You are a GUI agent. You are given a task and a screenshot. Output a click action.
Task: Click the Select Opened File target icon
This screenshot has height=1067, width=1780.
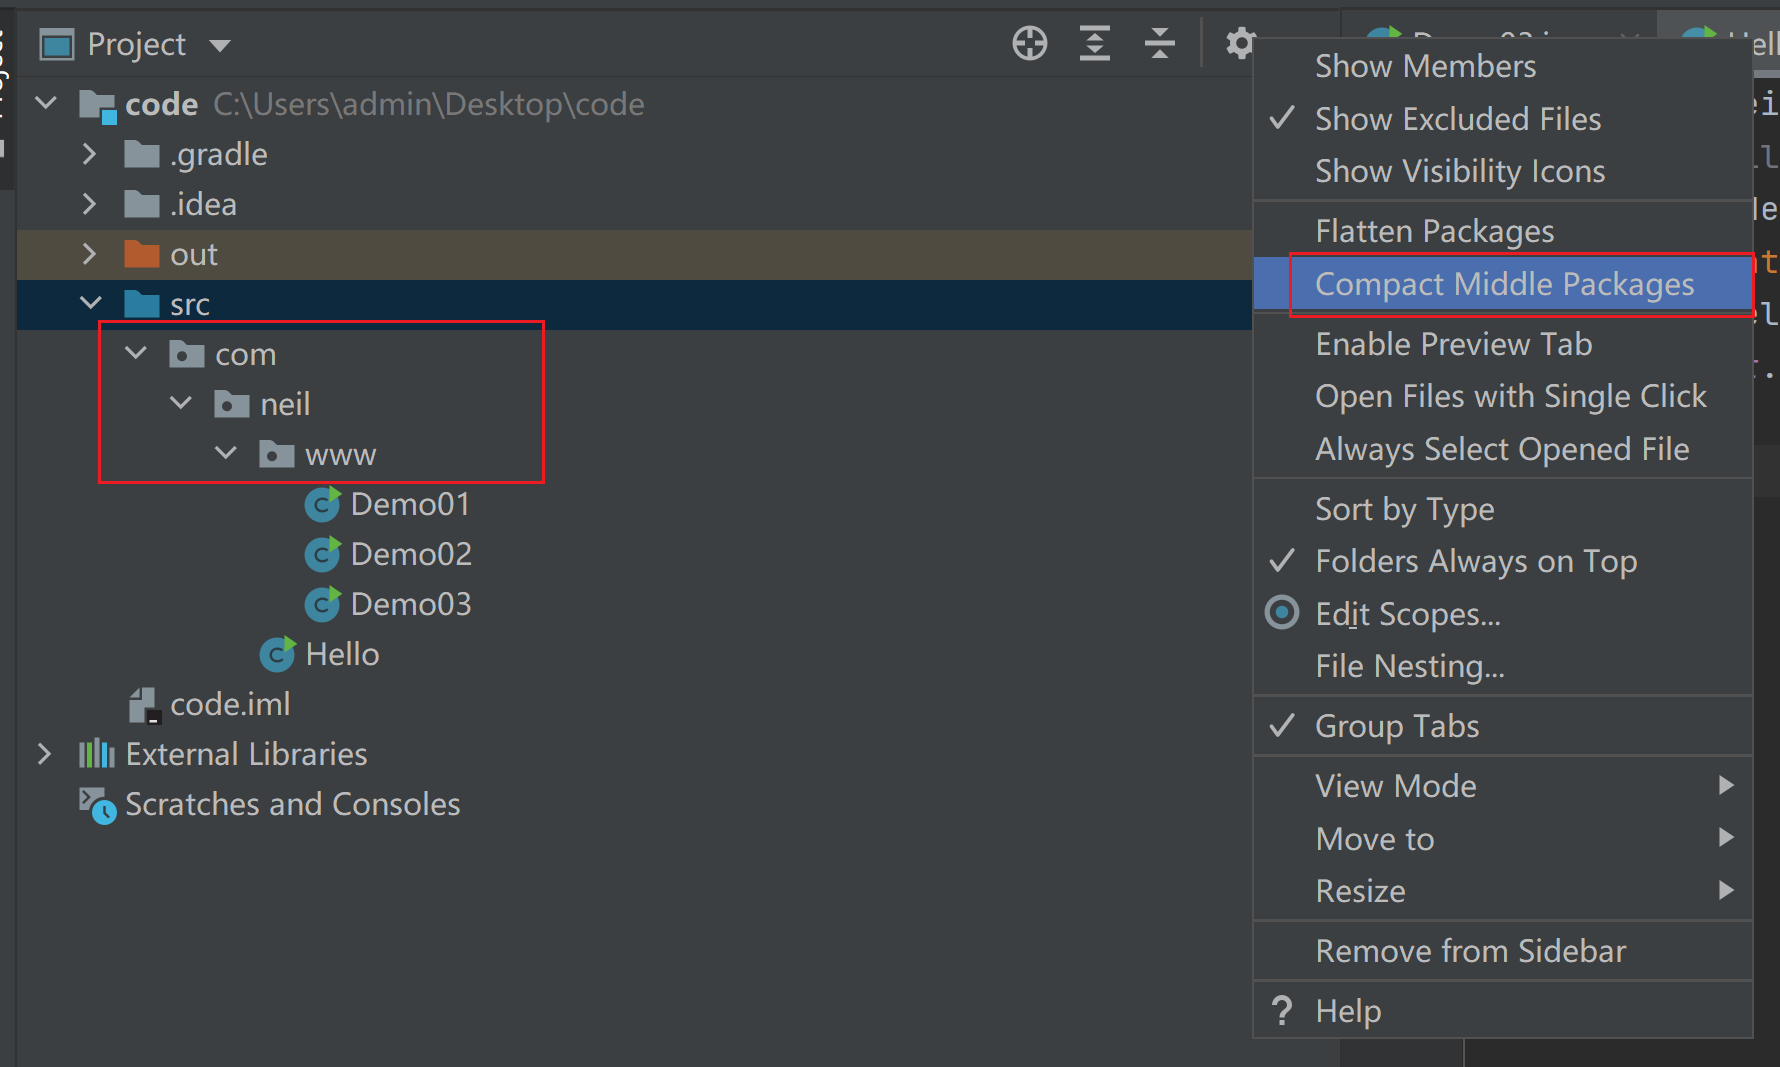tap(1029, 44)
